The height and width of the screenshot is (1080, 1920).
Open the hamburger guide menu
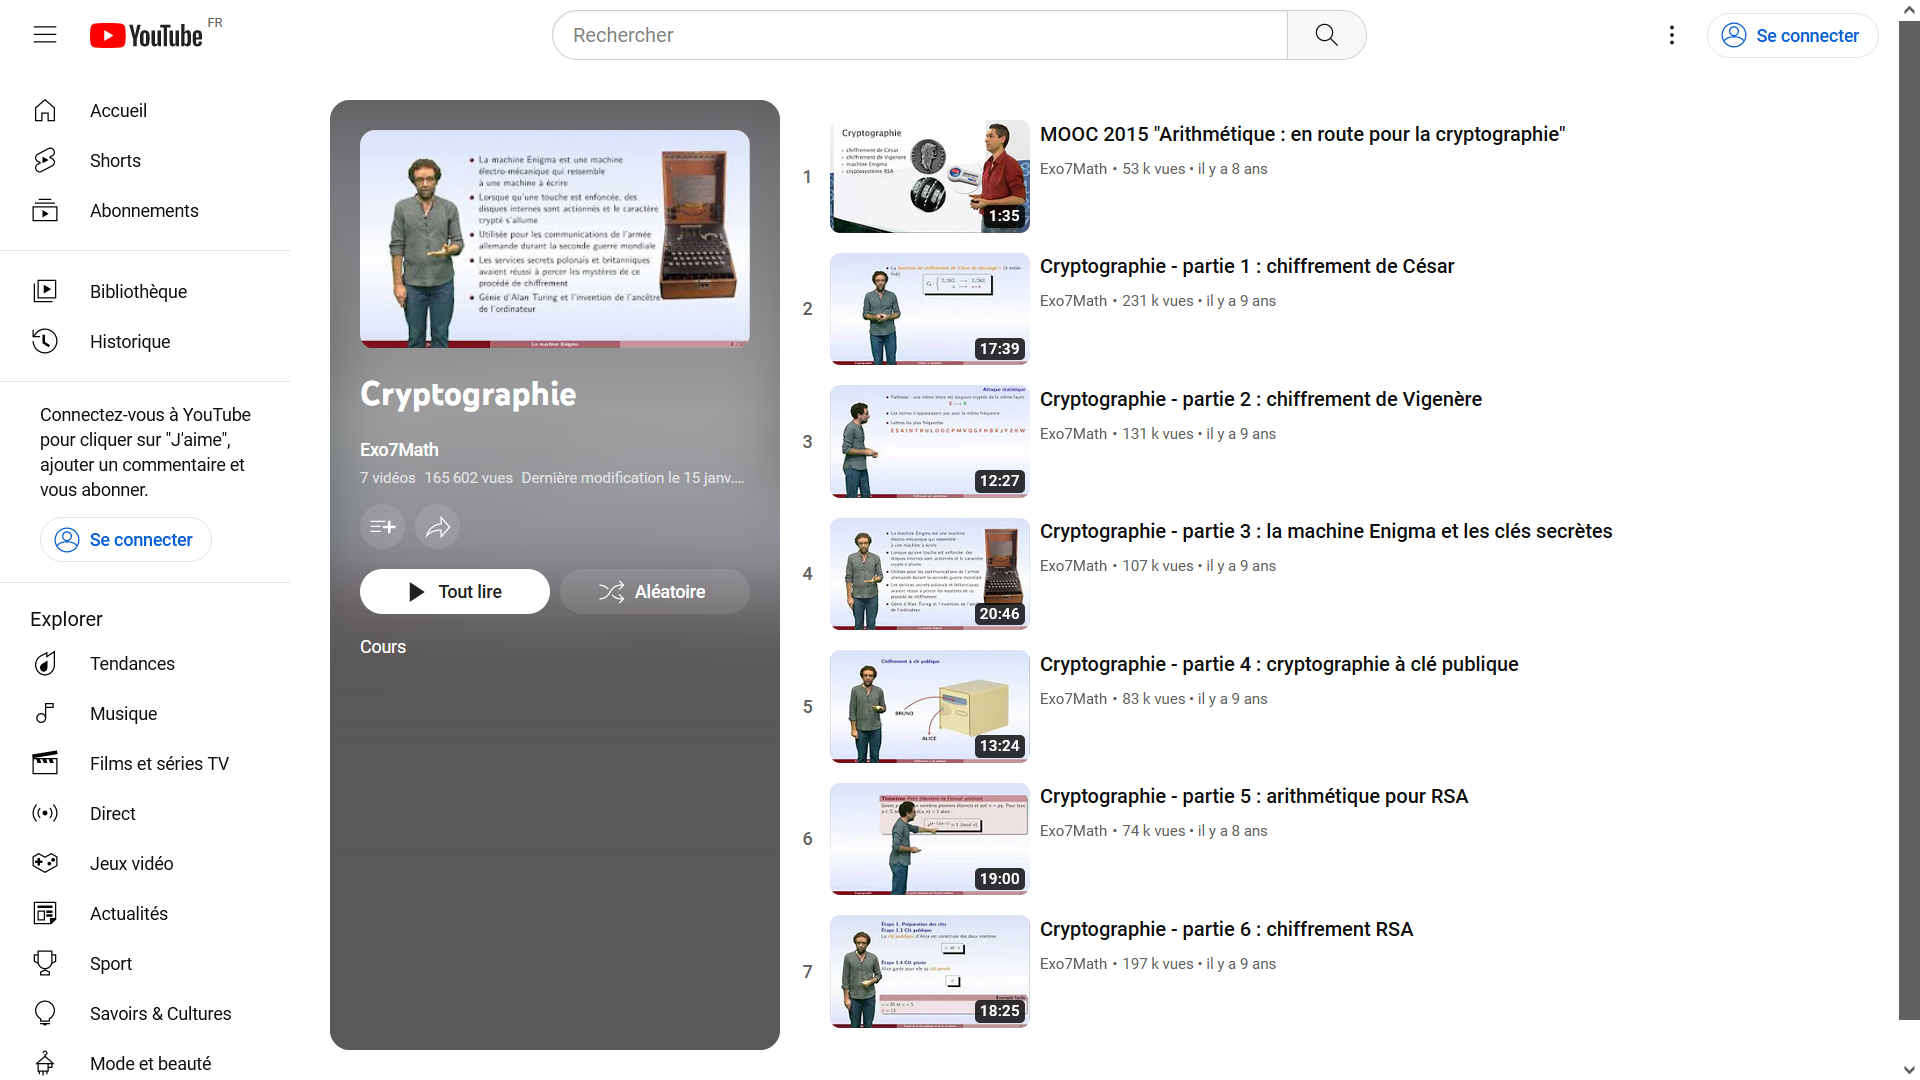click(x=45, y=35)
